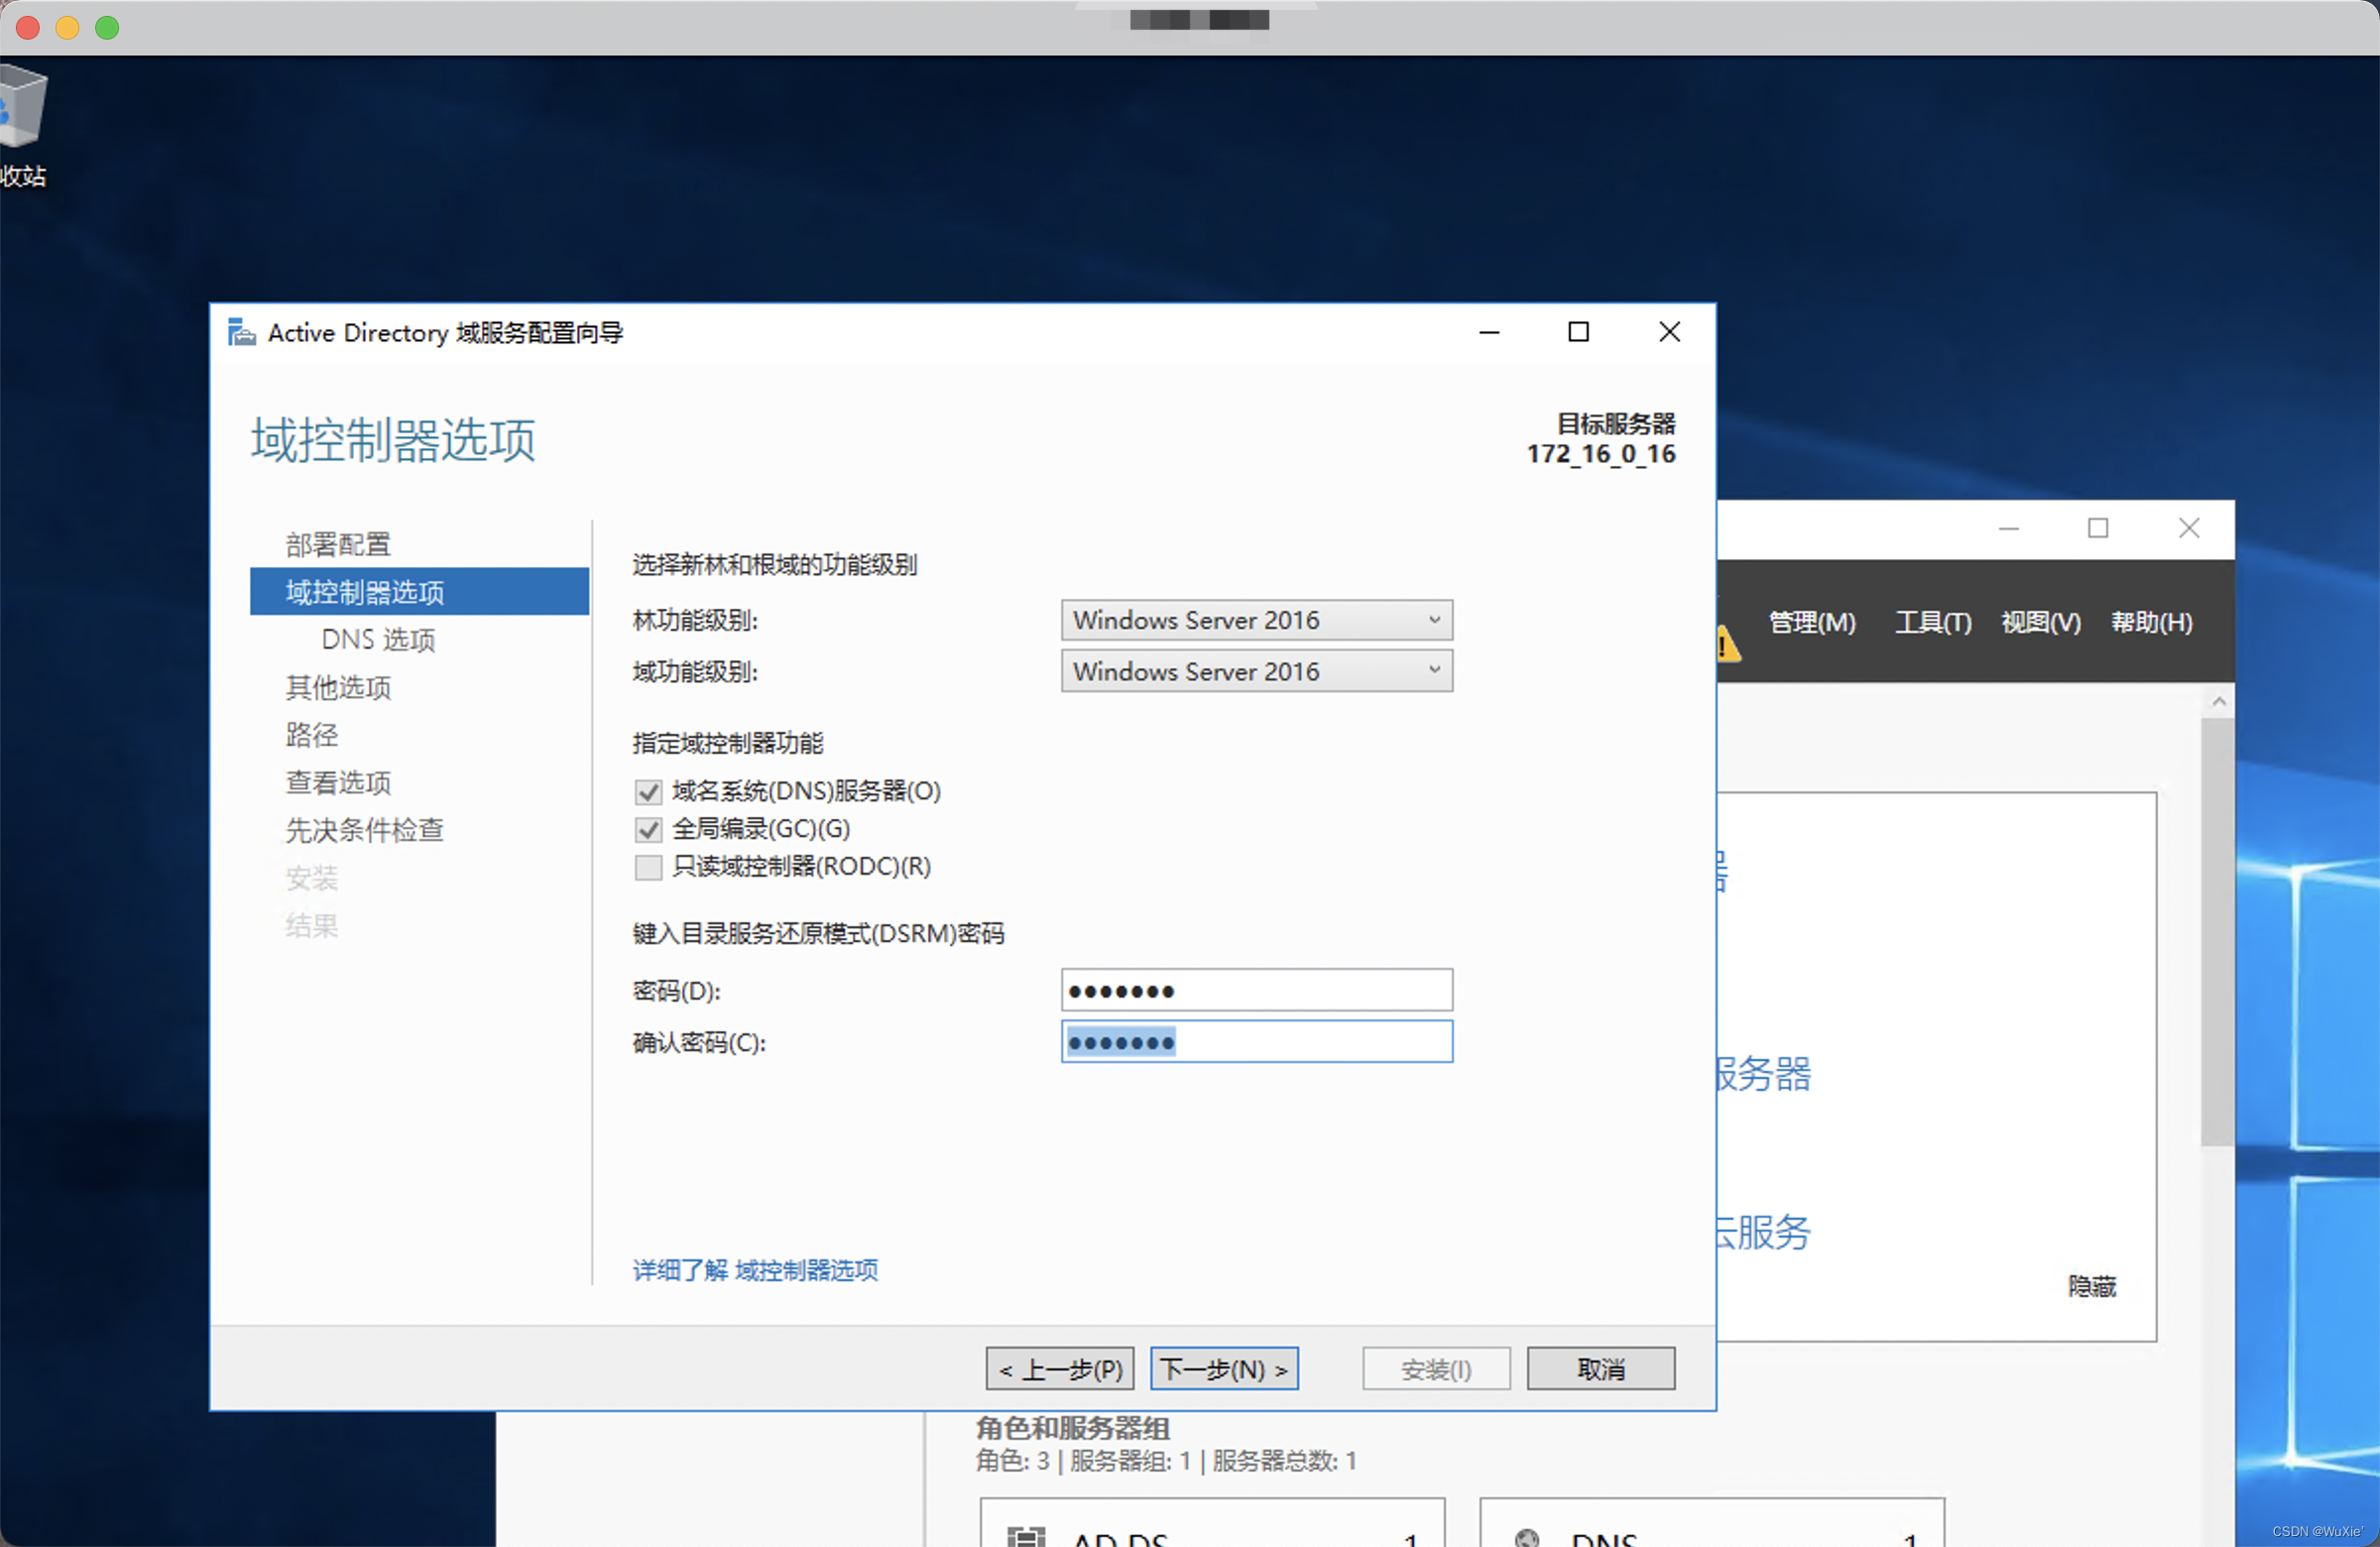2380x1547 pixels.
Task: Maximize the AD configuration wizard window
Action: tap(1578, 332)
